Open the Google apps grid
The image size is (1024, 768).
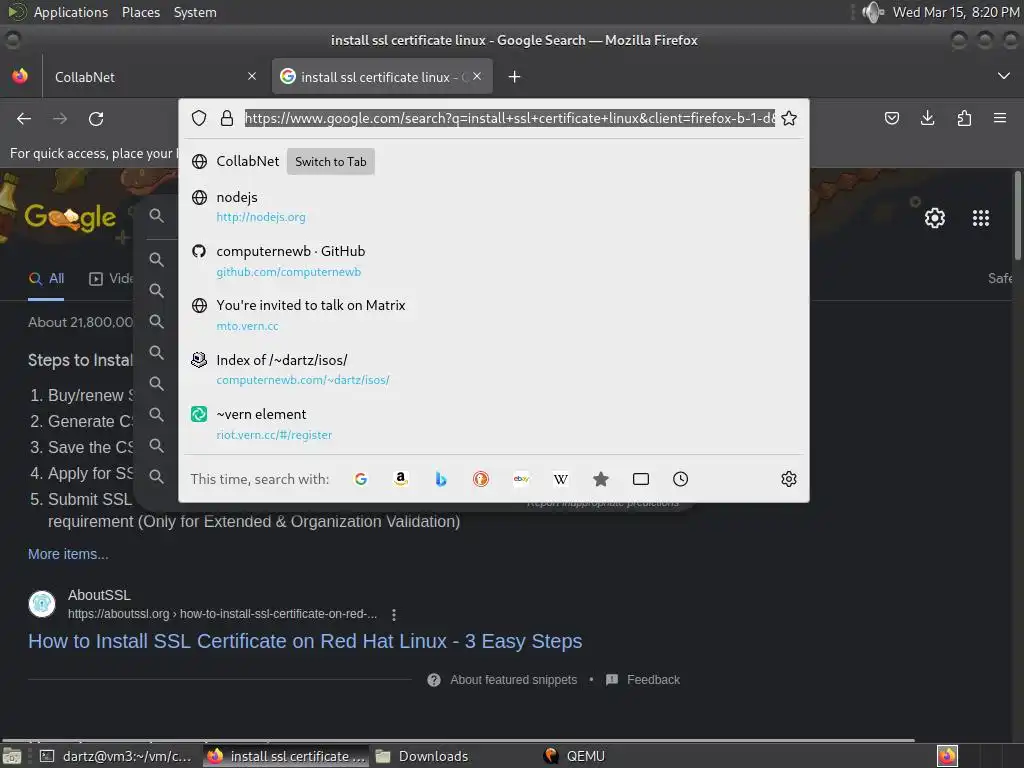click(x=981, y=217)
